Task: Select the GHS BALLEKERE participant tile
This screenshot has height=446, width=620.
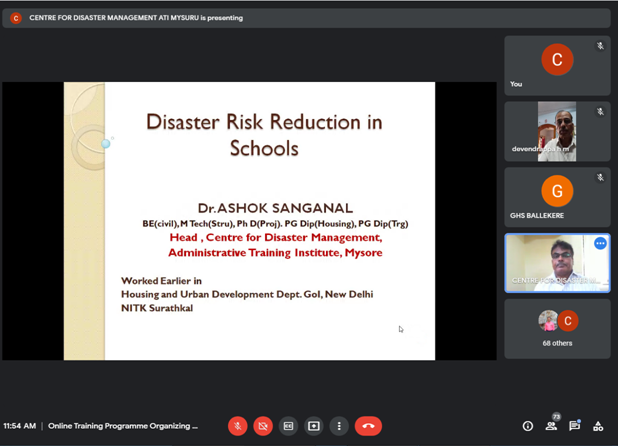Action: pyautogui.click(x=557, y=197)
